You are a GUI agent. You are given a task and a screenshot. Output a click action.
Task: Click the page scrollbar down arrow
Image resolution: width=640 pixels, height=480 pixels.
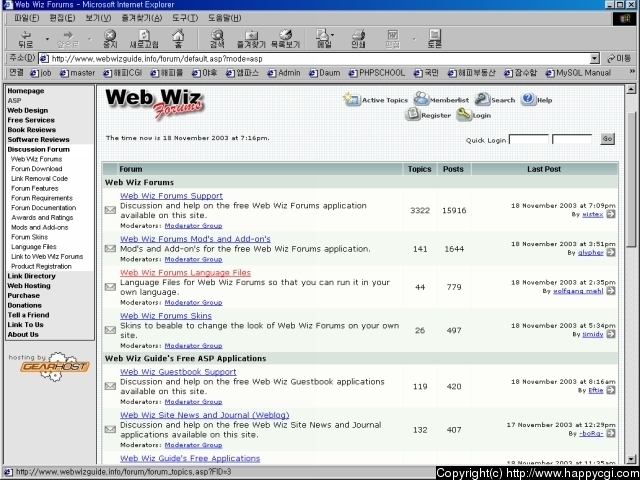coord(631,459)
